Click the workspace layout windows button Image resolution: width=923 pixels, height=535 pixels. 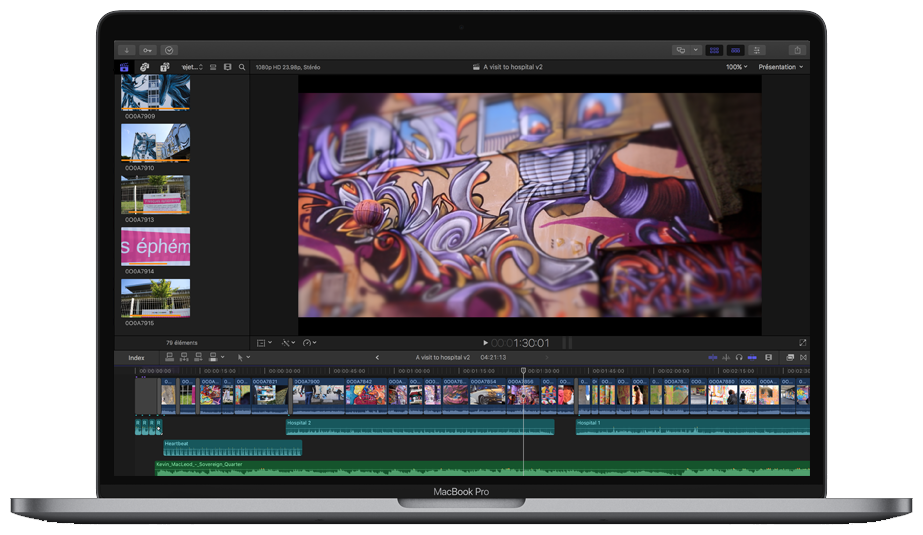tap(681, 50)
